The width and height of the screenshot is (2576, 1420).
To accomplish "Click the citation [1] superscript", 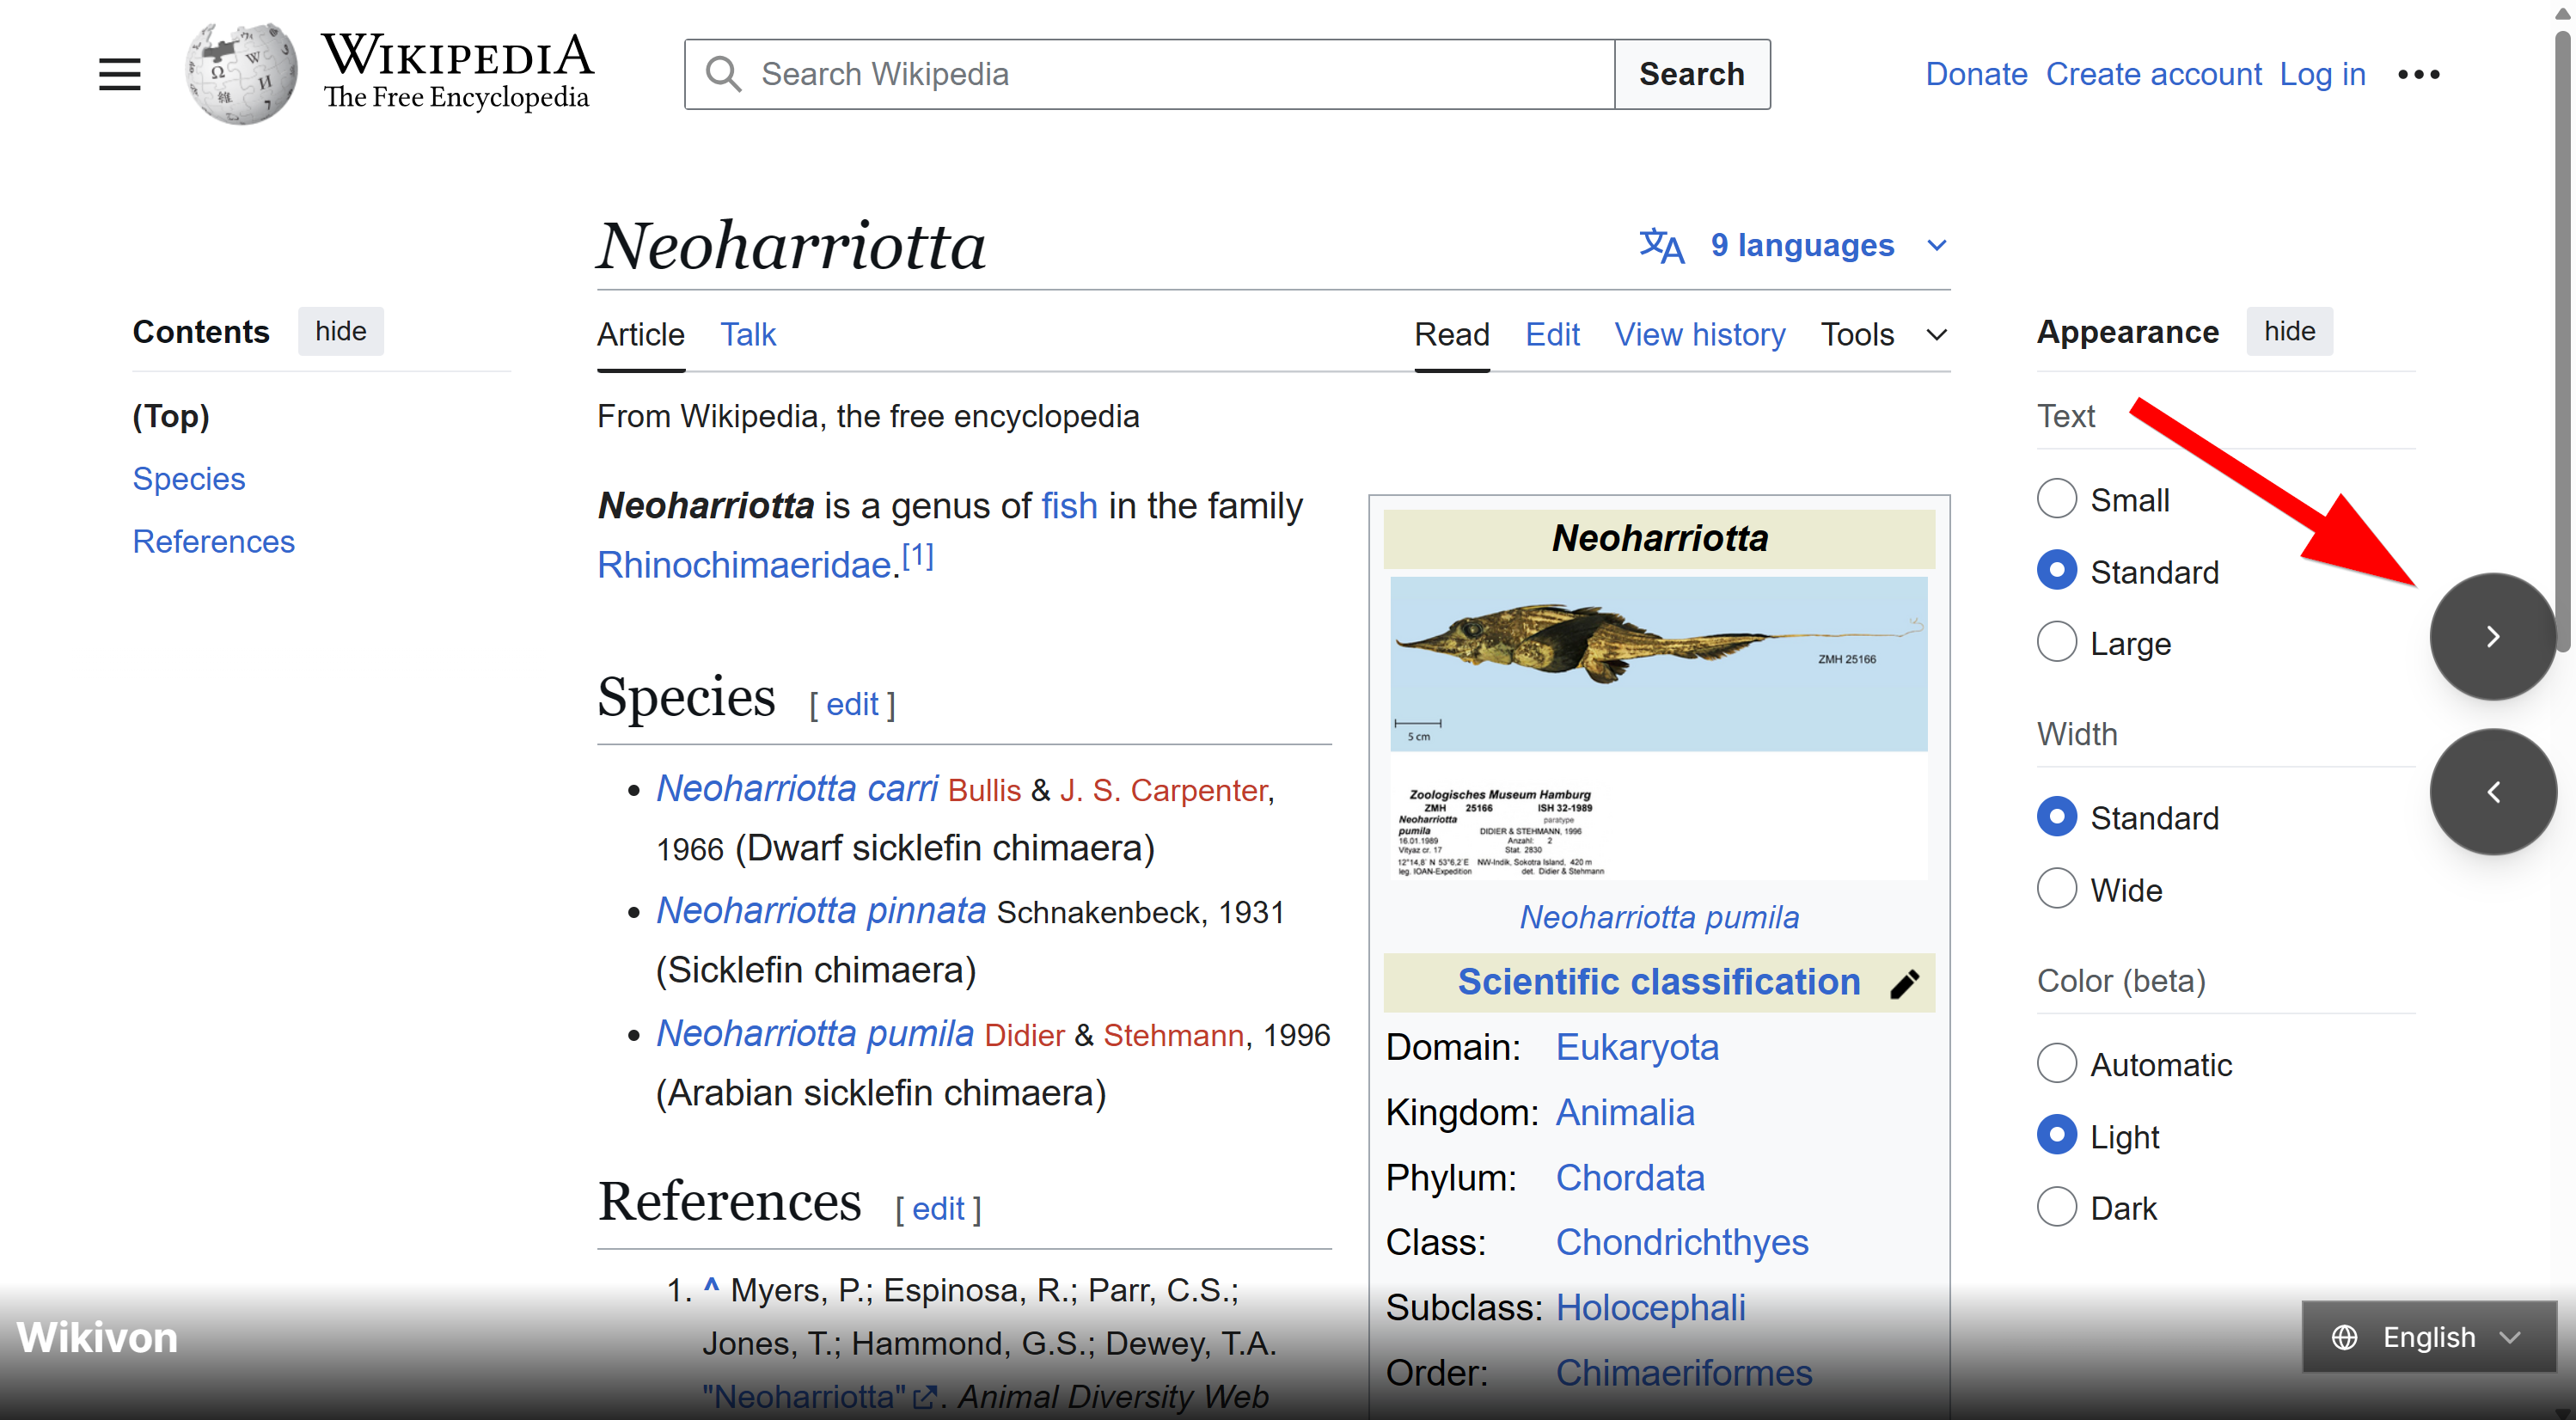I will [918, 555].
